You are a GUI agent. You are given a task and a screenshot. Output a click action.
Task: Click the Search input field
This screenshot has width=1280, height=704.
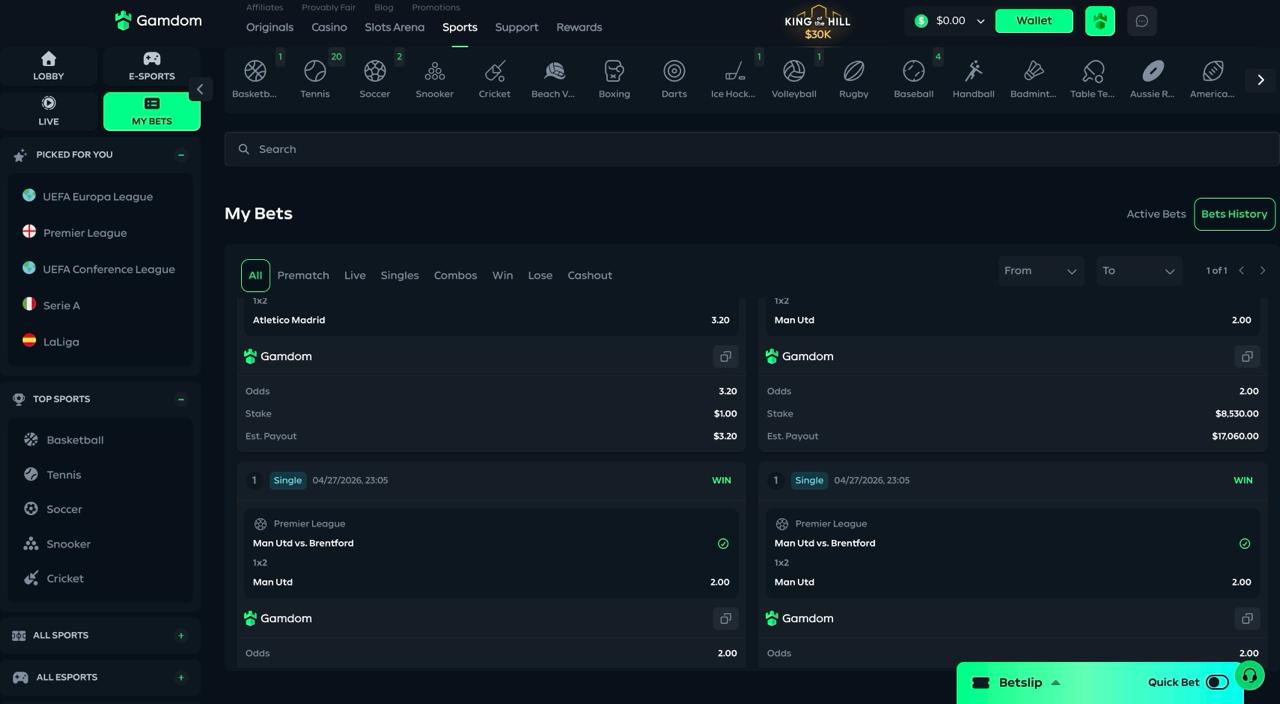(752, 149)
